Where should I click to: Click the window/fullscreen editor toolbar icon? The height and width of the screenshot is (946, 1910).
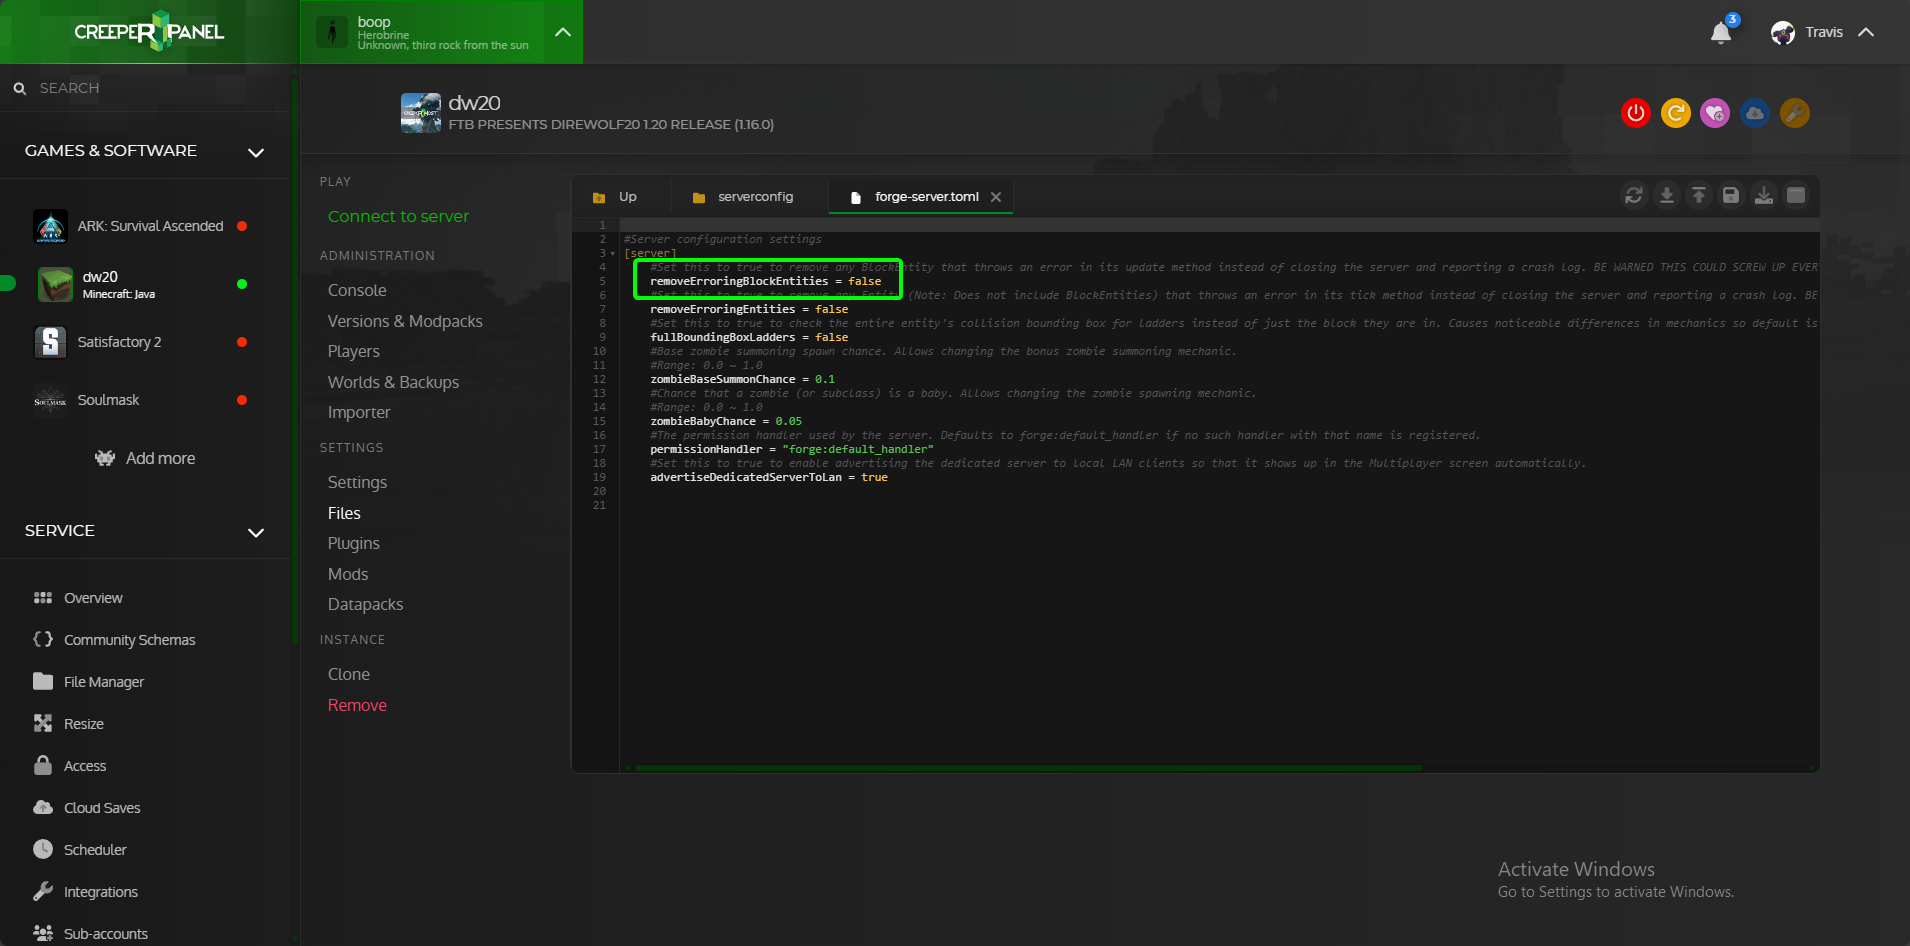pos(1796,195)
